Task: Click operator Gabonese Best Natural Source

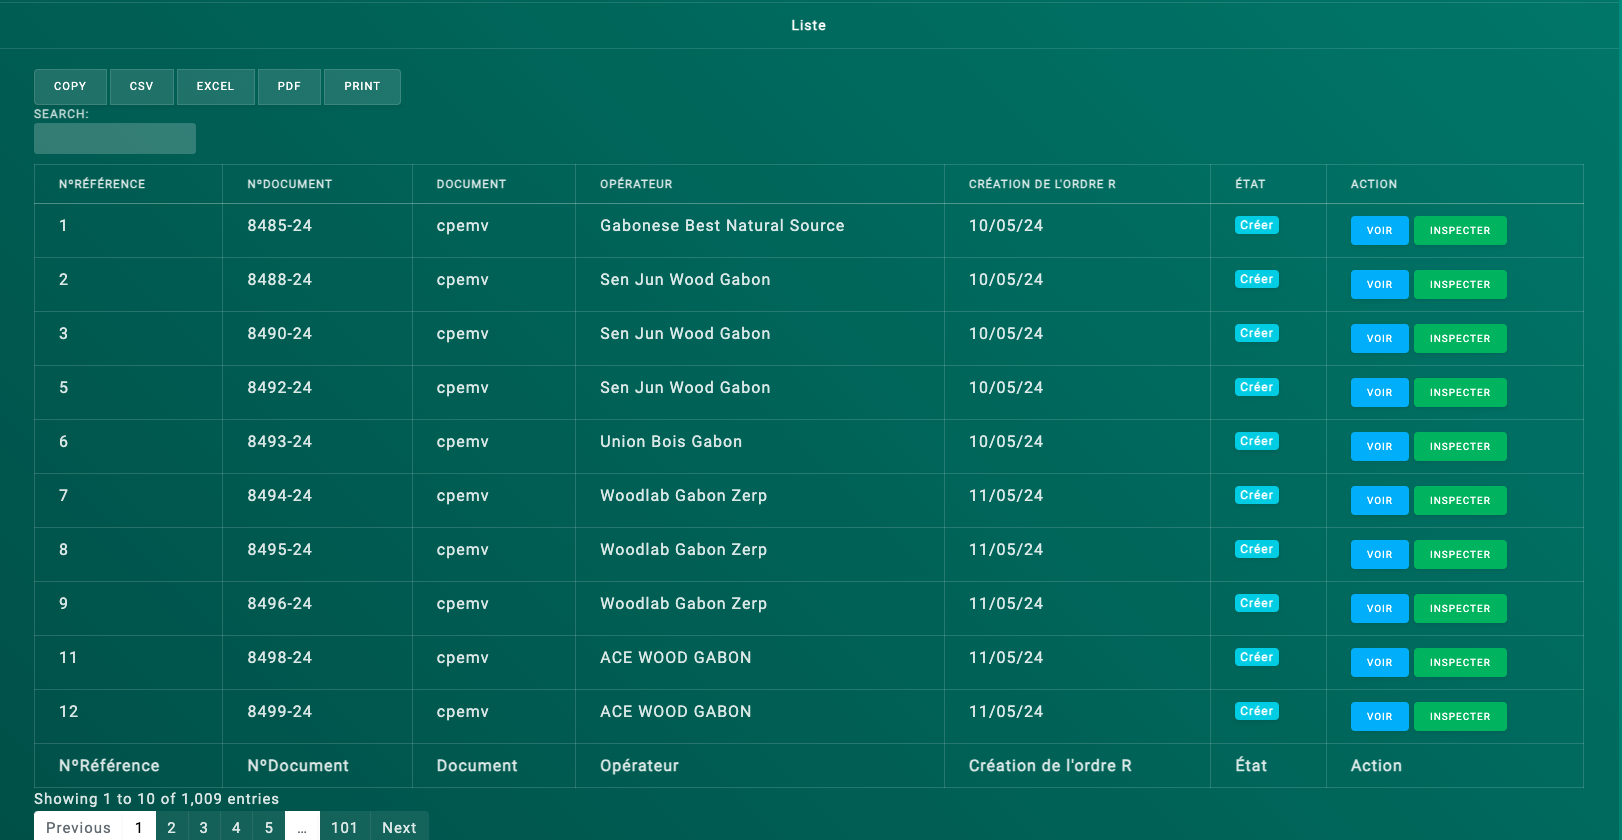Action: (722, 226)
